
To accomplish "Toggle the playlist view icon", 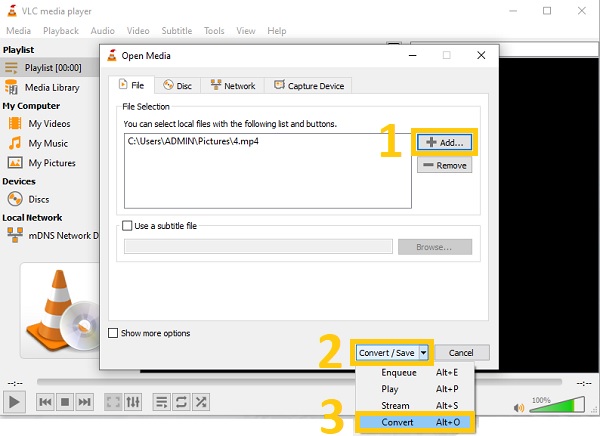I will [161, 402].
